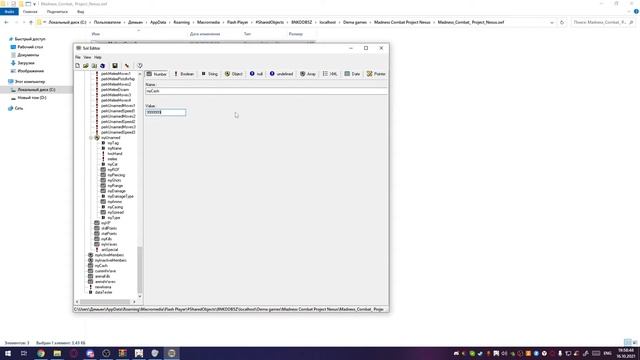Click the tree panel horizontal scrollbar thumb
Image resolution: width=640 pixels, height=360 pixels.
click(105, 302)
